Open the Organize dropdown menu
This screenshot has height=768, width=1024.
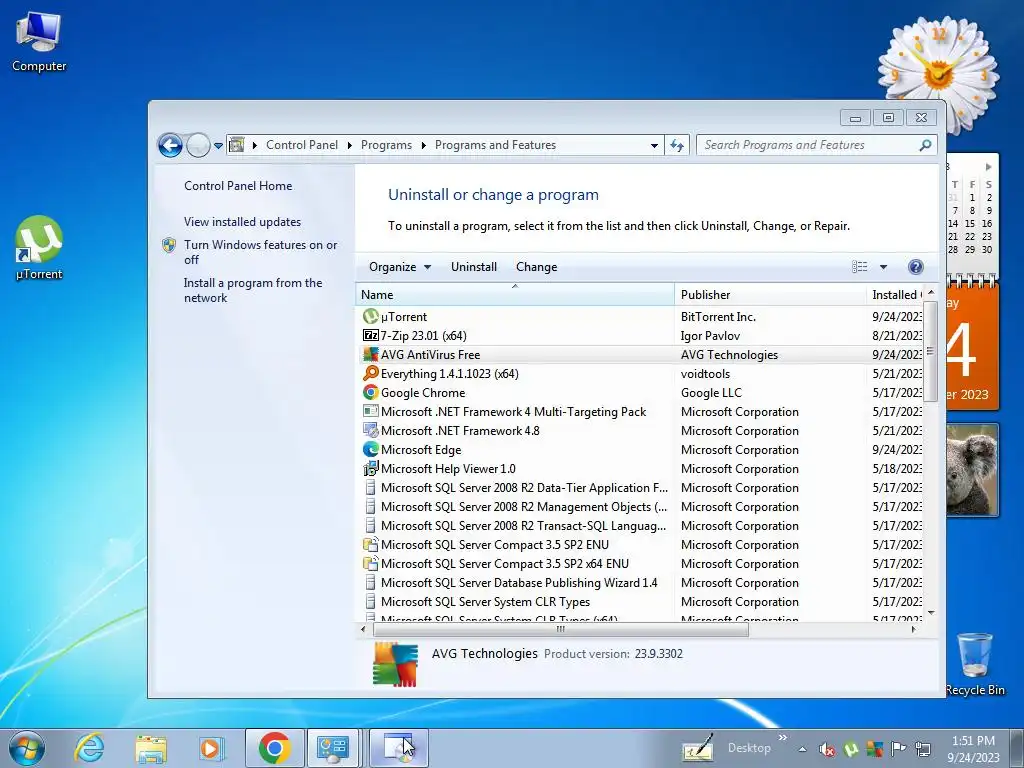pyautogui.click(x=400, y=266)
